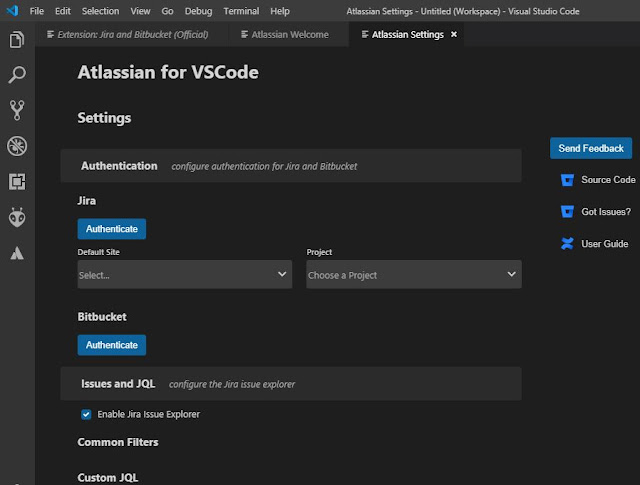Viewport: 640px width, 485px height.
Task: Open the Choose a Project dropdown
Action: [414, 274]
